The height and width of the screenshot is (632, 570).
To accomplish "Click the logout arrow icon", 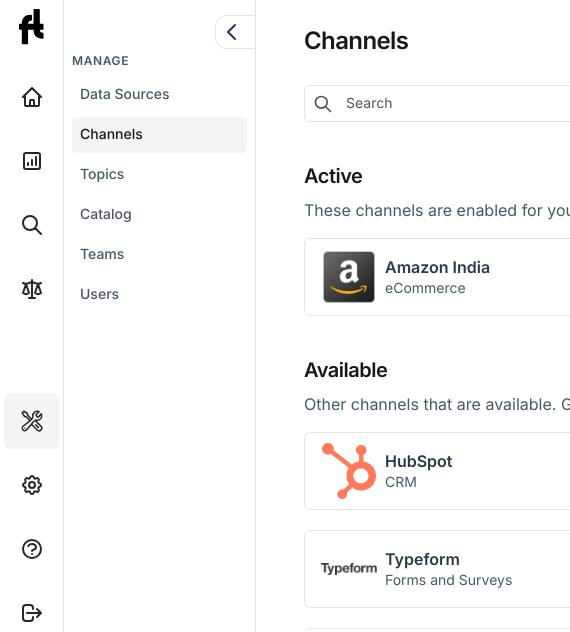I will pos(32,613).
